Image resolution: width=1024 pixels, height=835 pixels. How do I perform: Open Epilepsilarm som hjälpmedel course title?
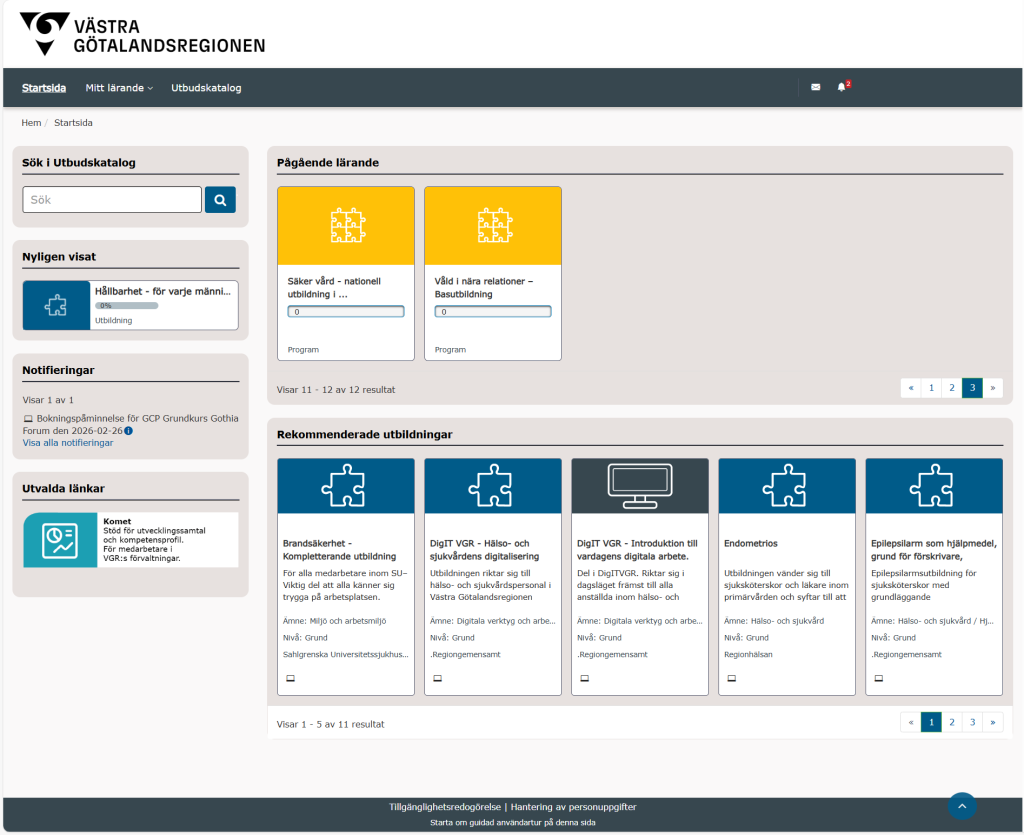click(933, 550)
